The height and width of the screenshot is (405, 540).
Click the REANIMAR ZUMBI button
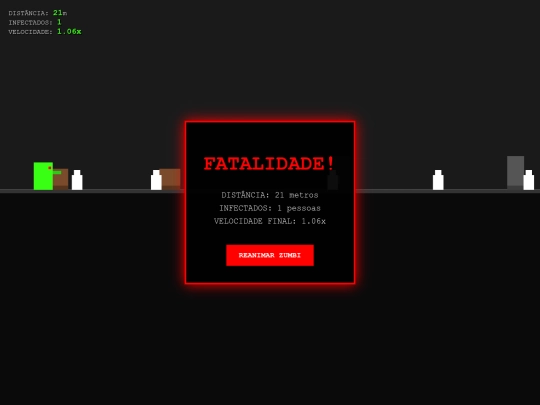(270, 255)
